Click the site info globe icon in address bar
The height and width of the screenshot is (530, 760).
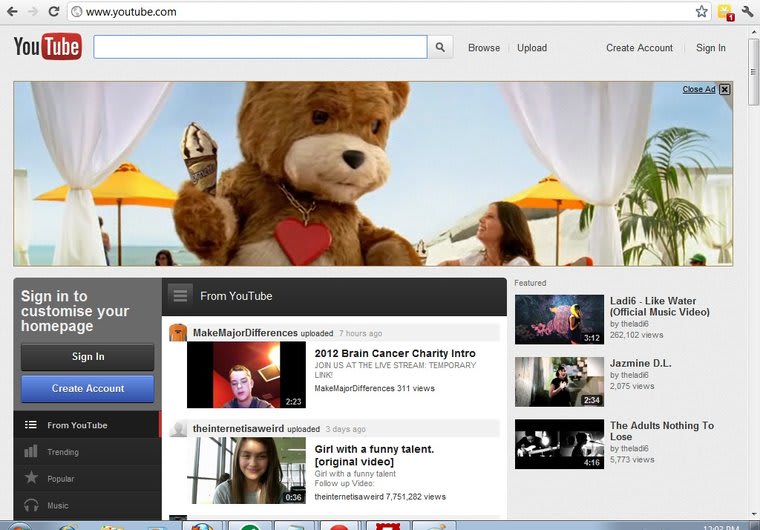[77, 12]
